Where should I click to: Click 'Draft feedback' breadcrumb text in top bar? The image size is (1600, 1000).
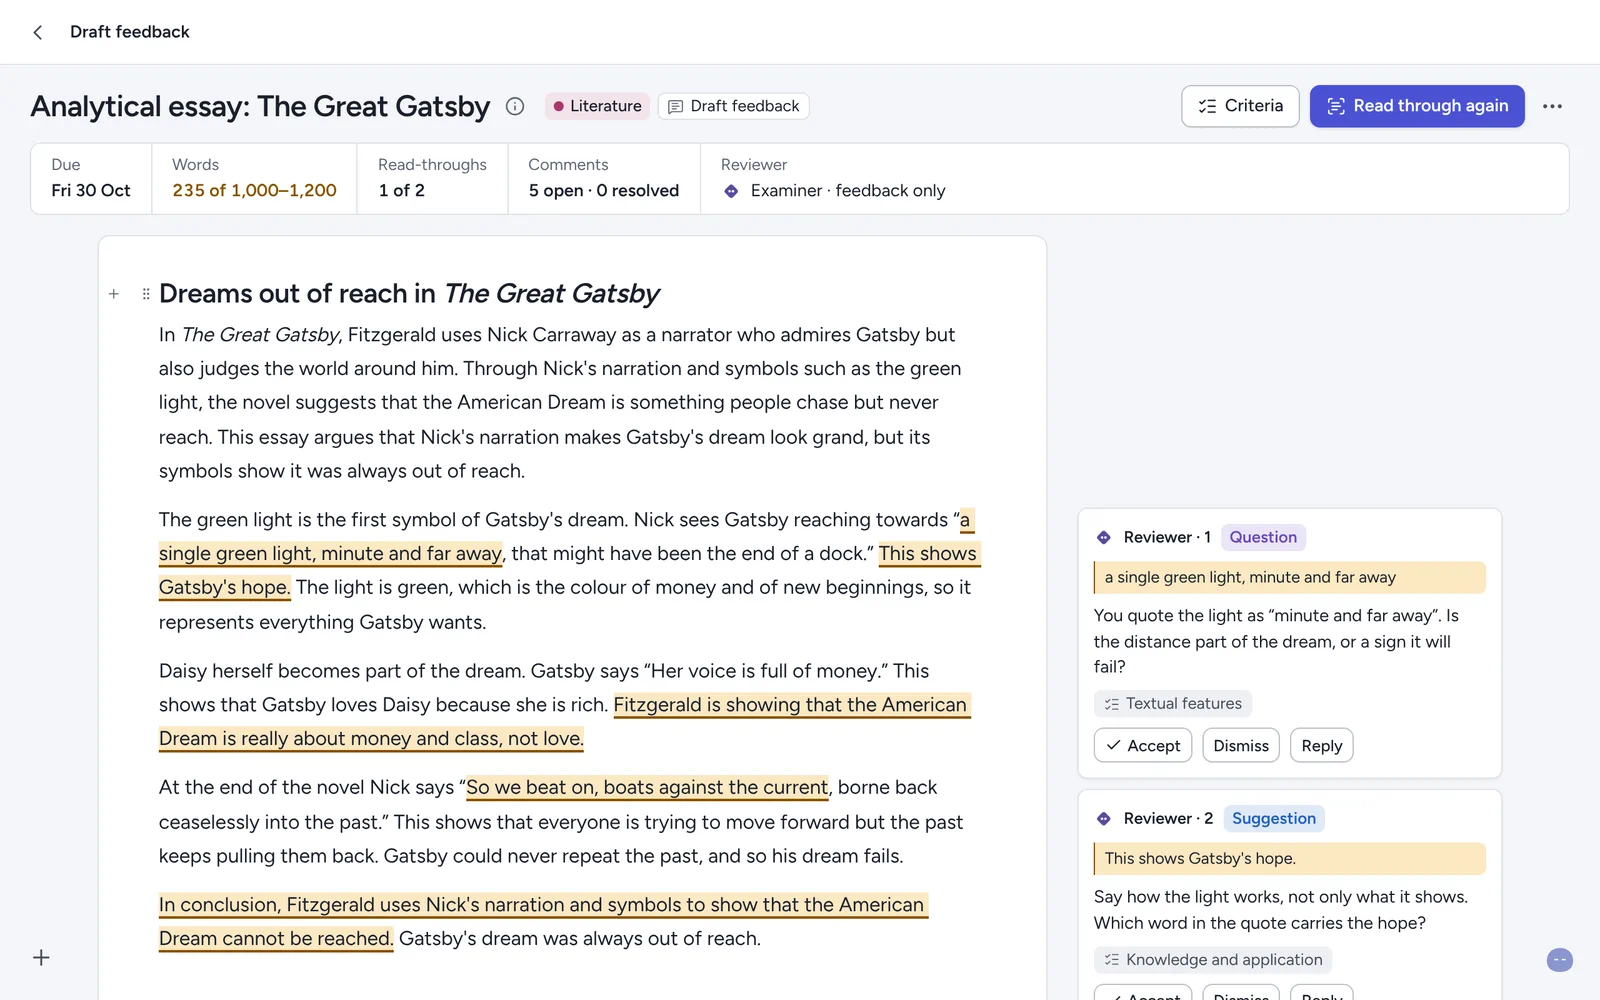tap(130, 32)
